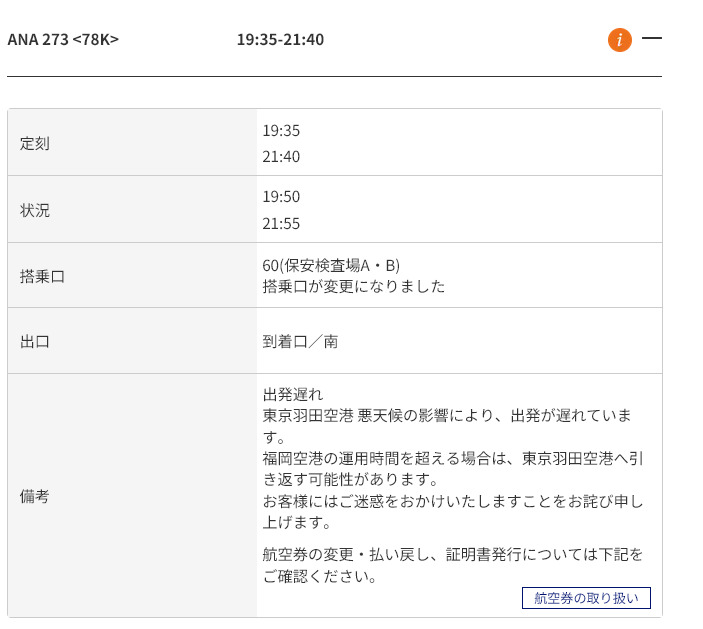Select the 出口 row label
The image size is (703, 629).
click(35, 341)
